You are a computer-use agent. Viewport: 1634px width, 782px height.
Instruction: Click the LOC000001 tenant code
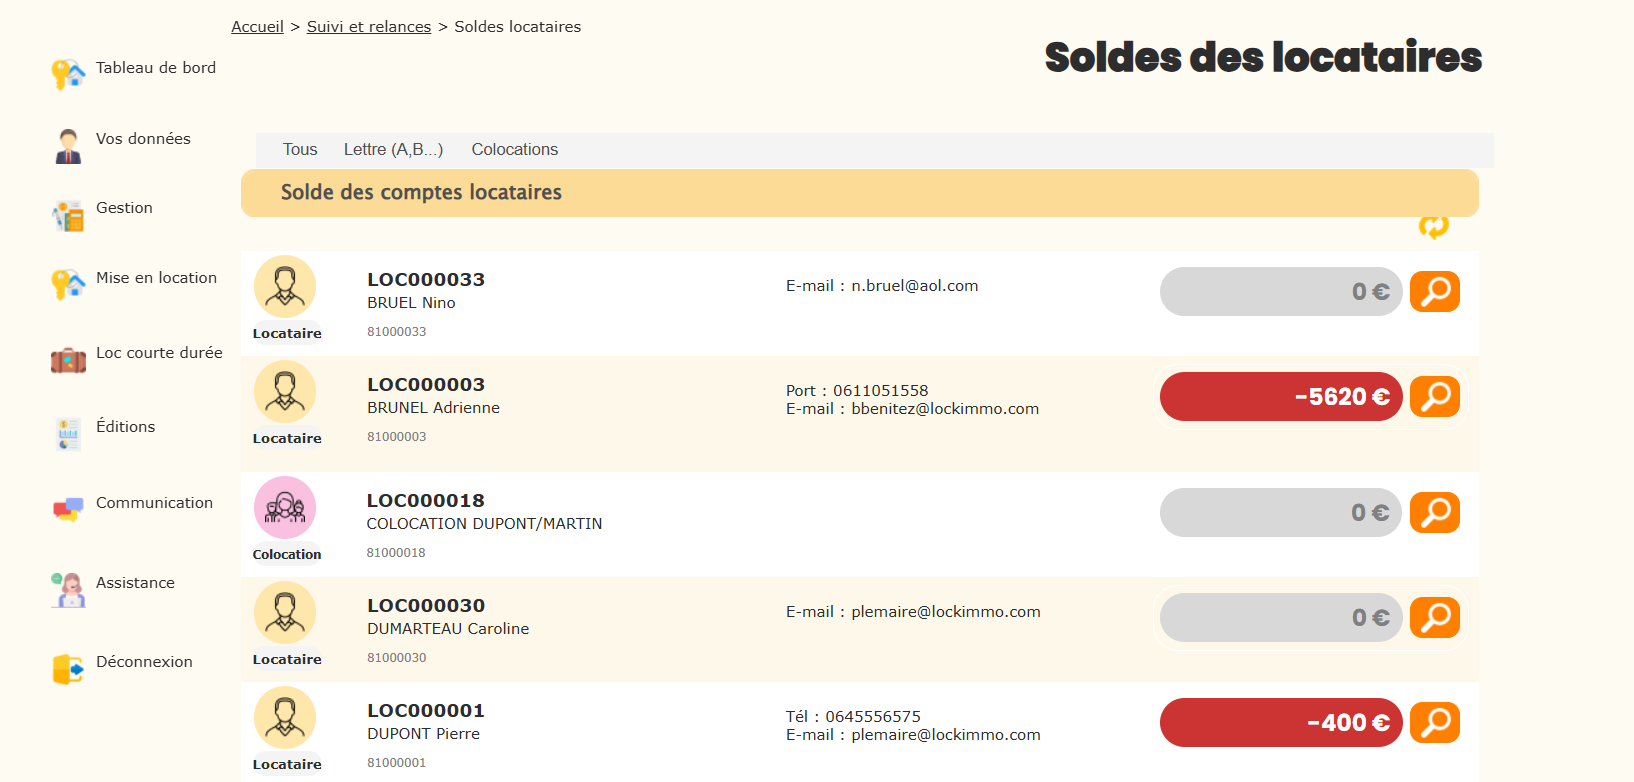point(426,711)
